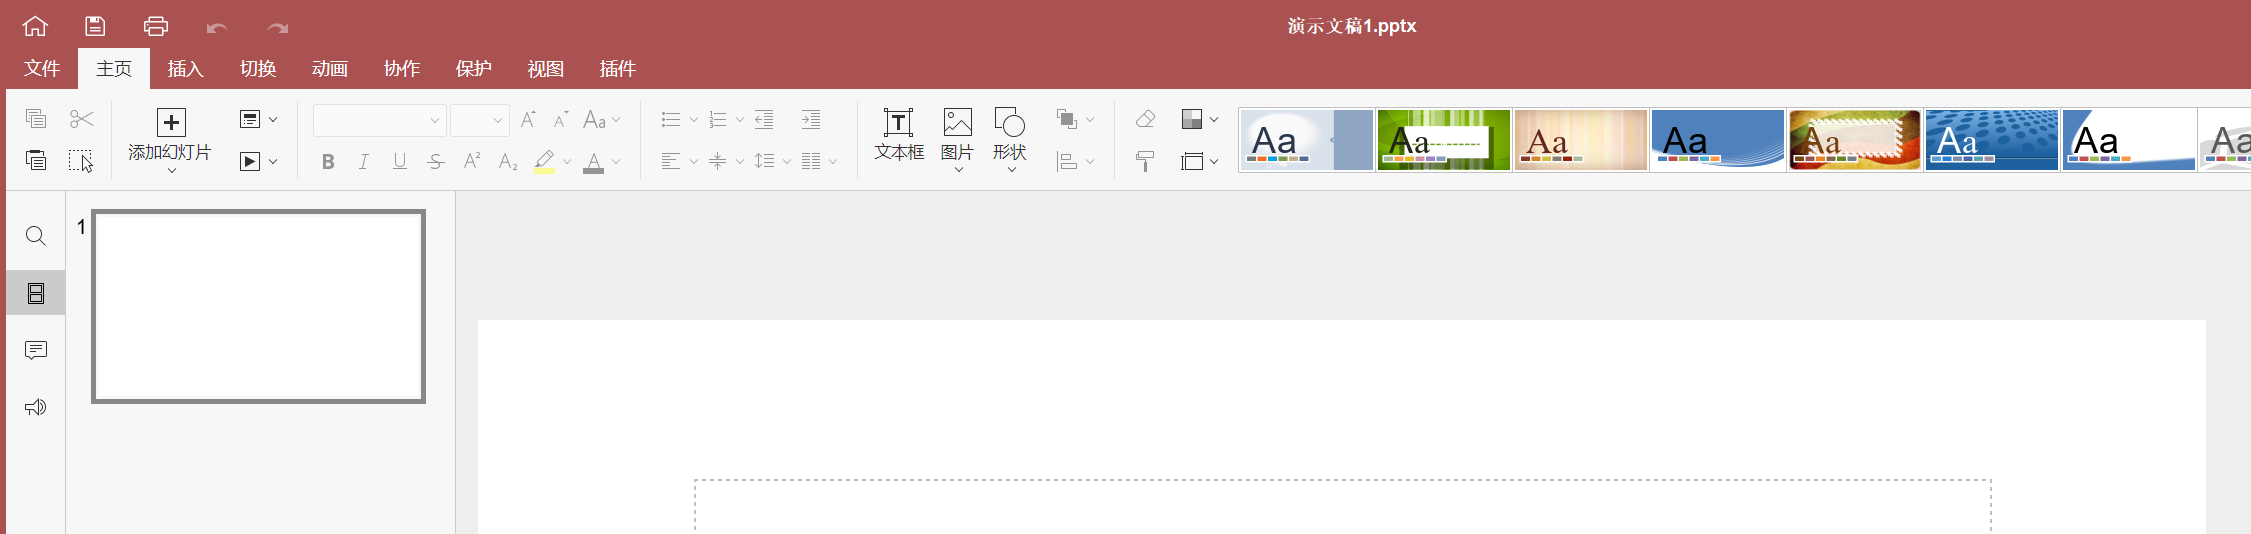Select the Cut scissors icon
Screen dimensions: 2251x534
click(82, 120)
